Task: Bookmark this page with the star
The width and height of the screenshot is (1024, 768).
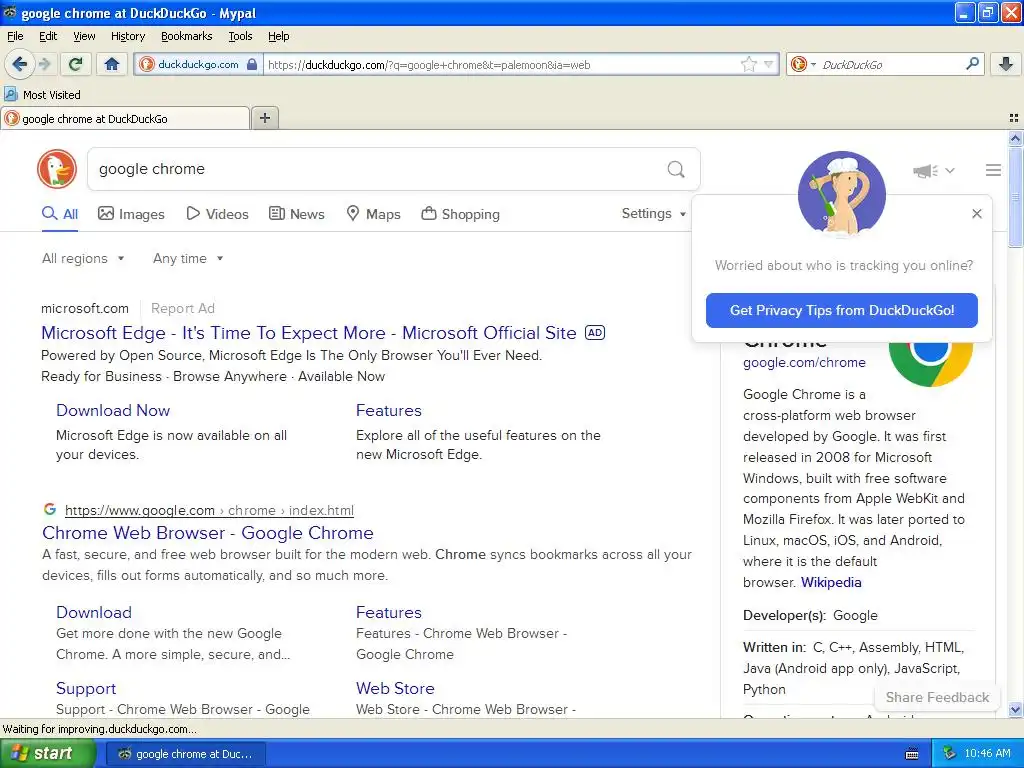Action: (748, 64)
